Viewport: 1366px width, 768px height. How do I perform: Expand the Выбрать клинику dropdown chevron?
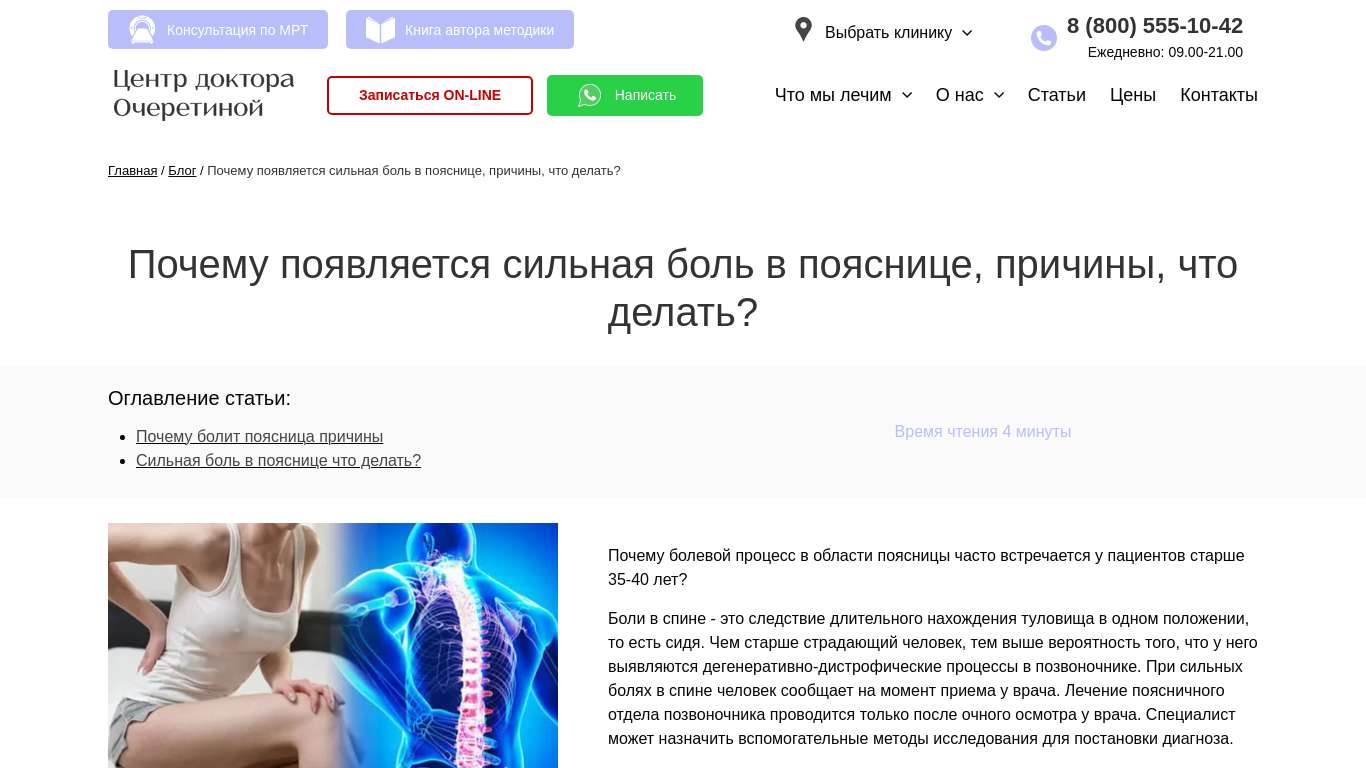(x=967, y=33)
